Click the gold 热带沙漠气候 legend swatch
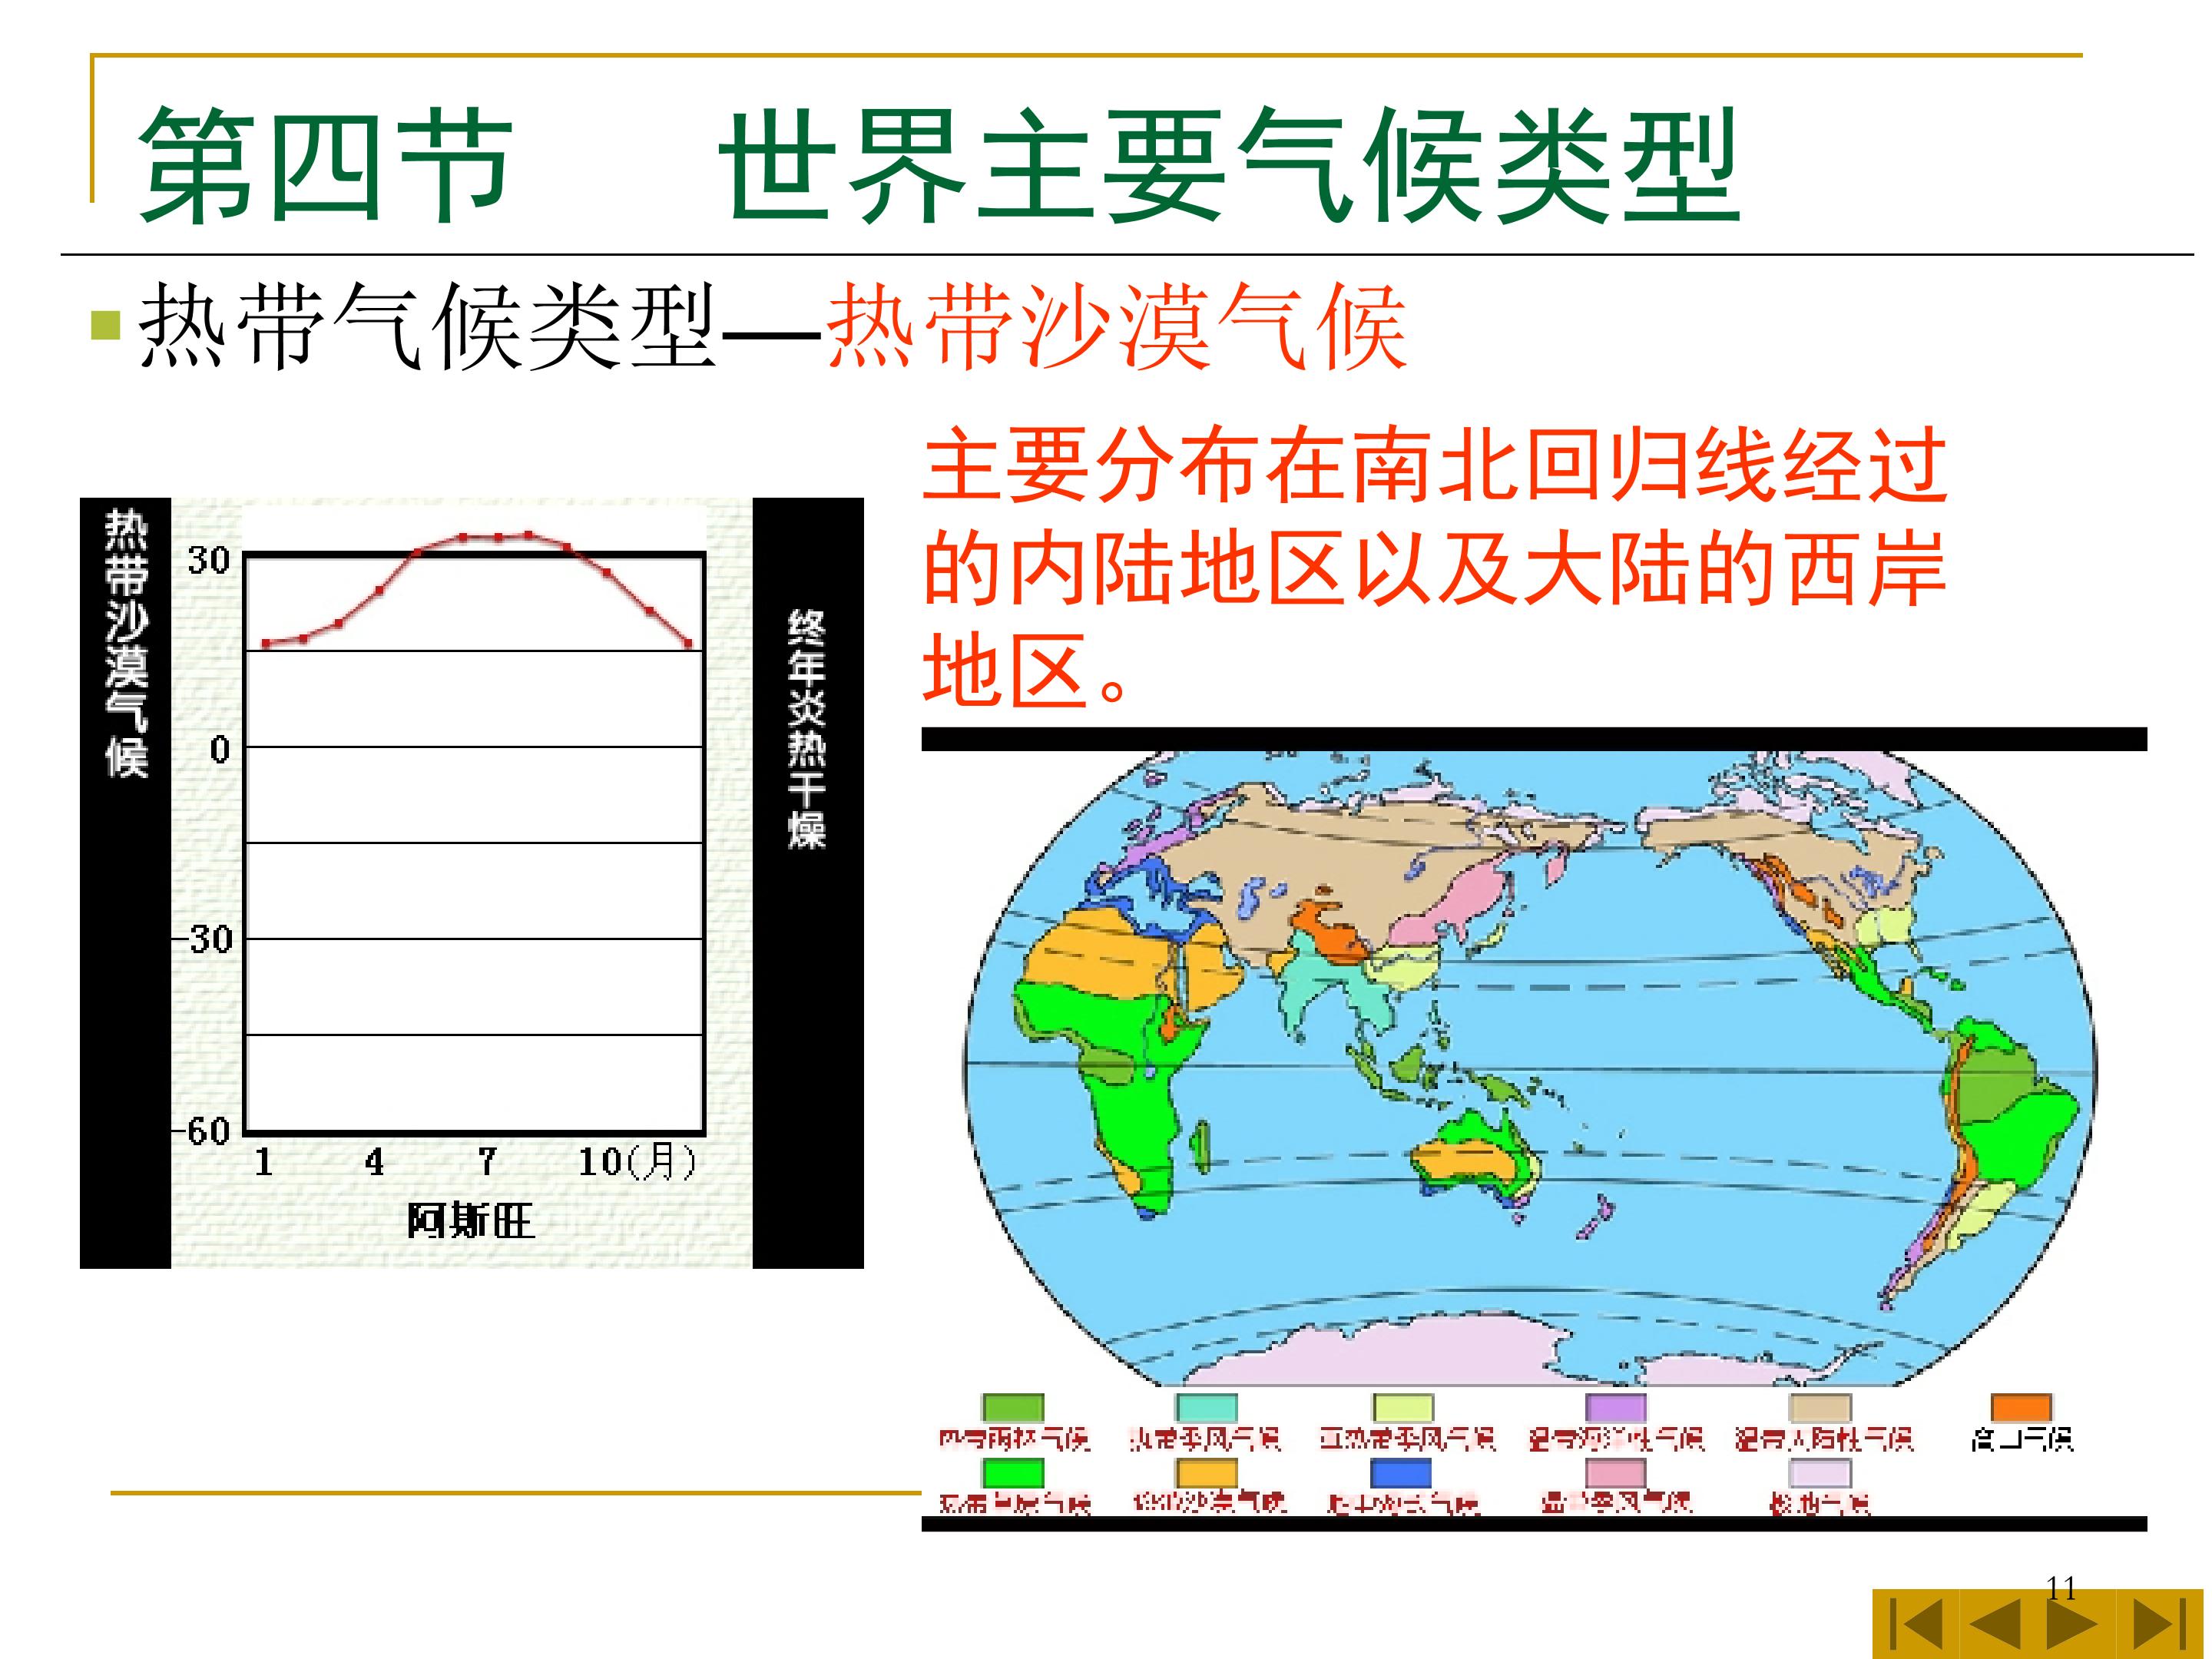The height and width of the screenshot is (1659, 2212). 1206,1473
